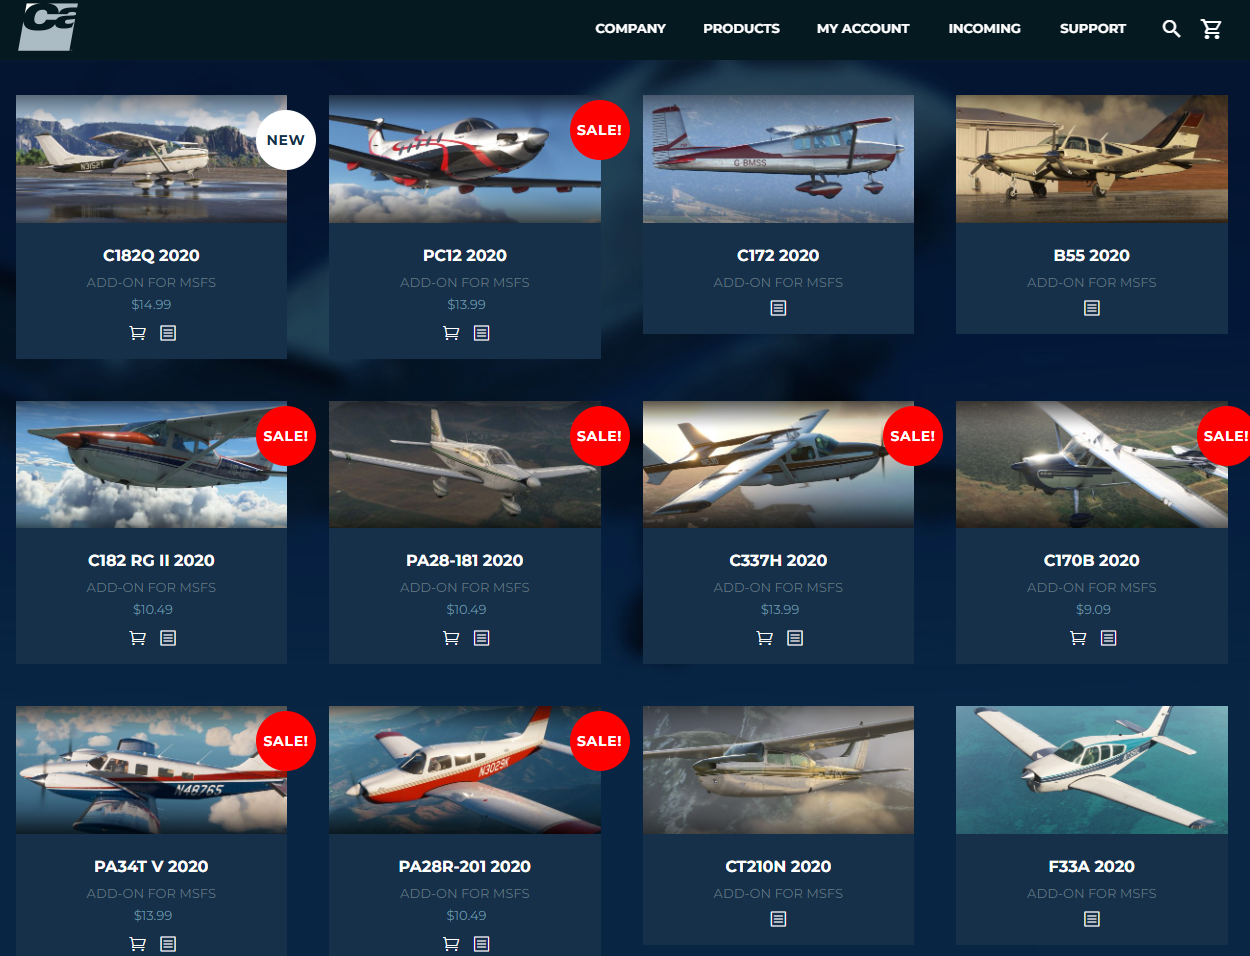
Task: Open the search magnifier icon in header
Action: [1171, 29]
